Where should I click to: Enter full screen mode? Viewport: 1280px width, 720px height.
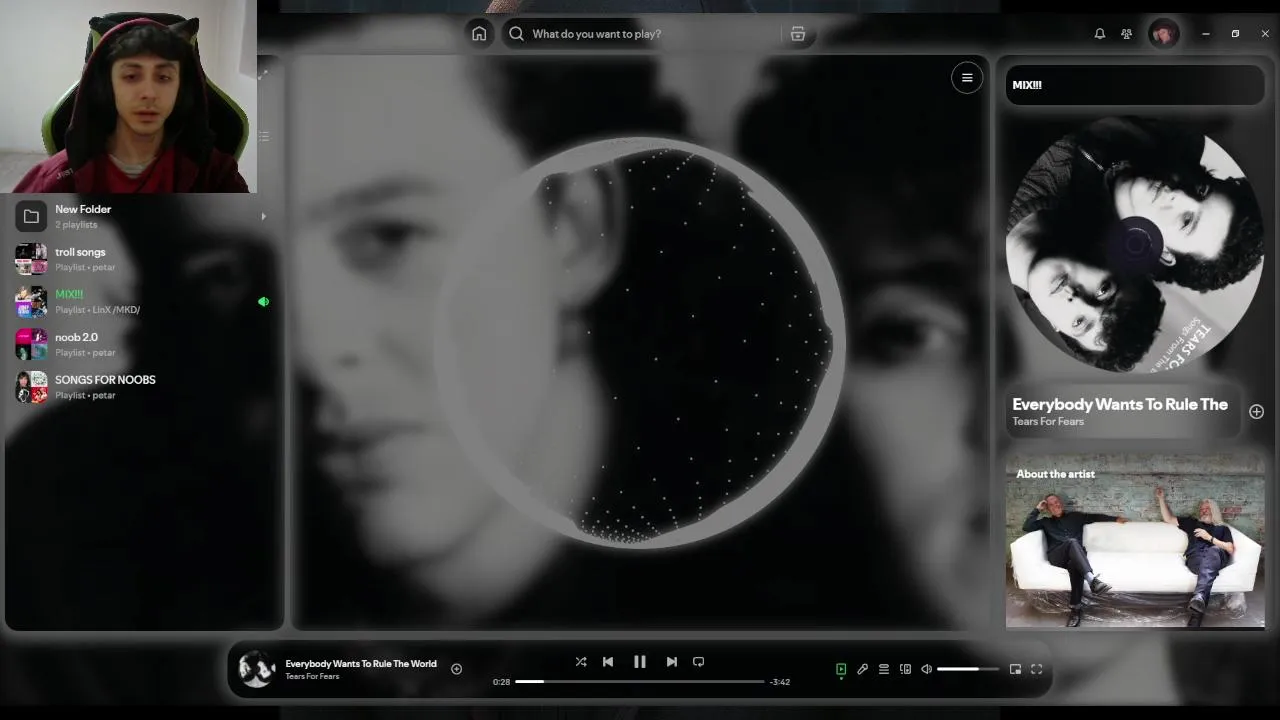click(1037, 669)
